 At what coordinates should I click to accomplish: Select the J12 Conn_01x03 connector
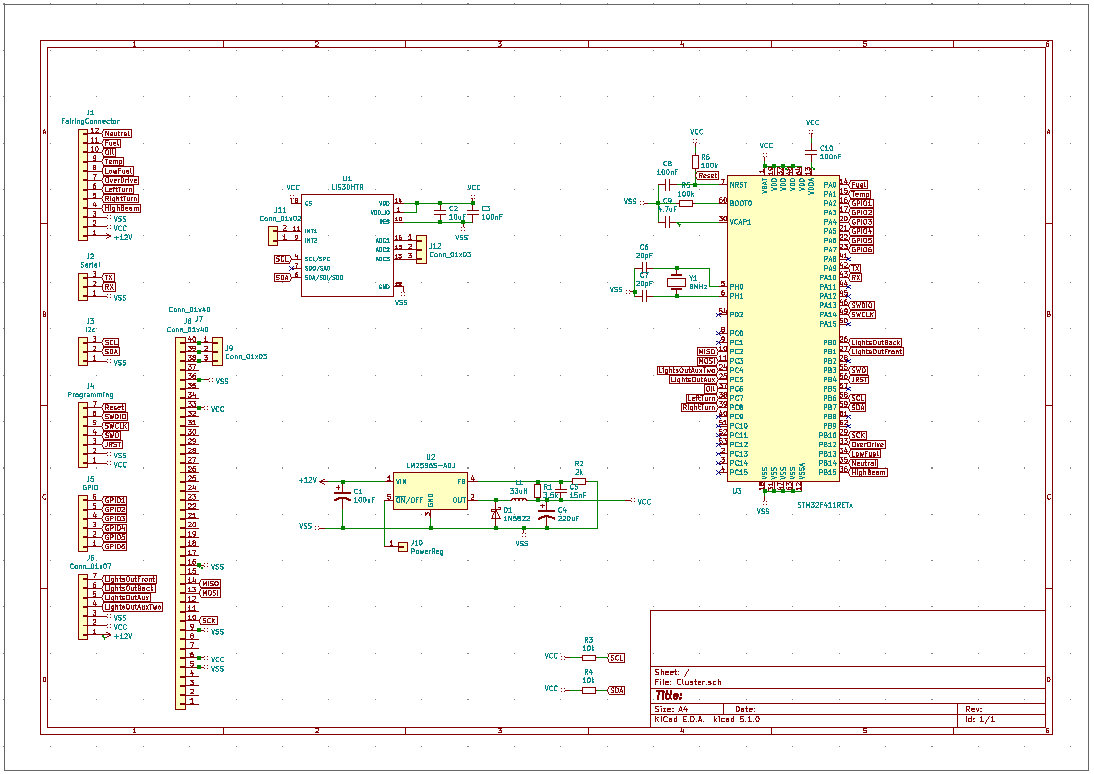(x=421, y=249)
